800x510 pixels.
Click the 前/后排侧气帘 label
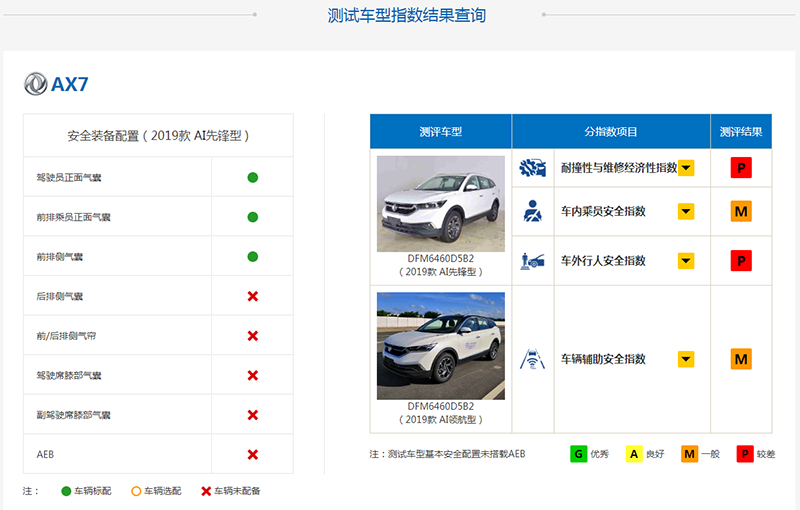point(66,336)
